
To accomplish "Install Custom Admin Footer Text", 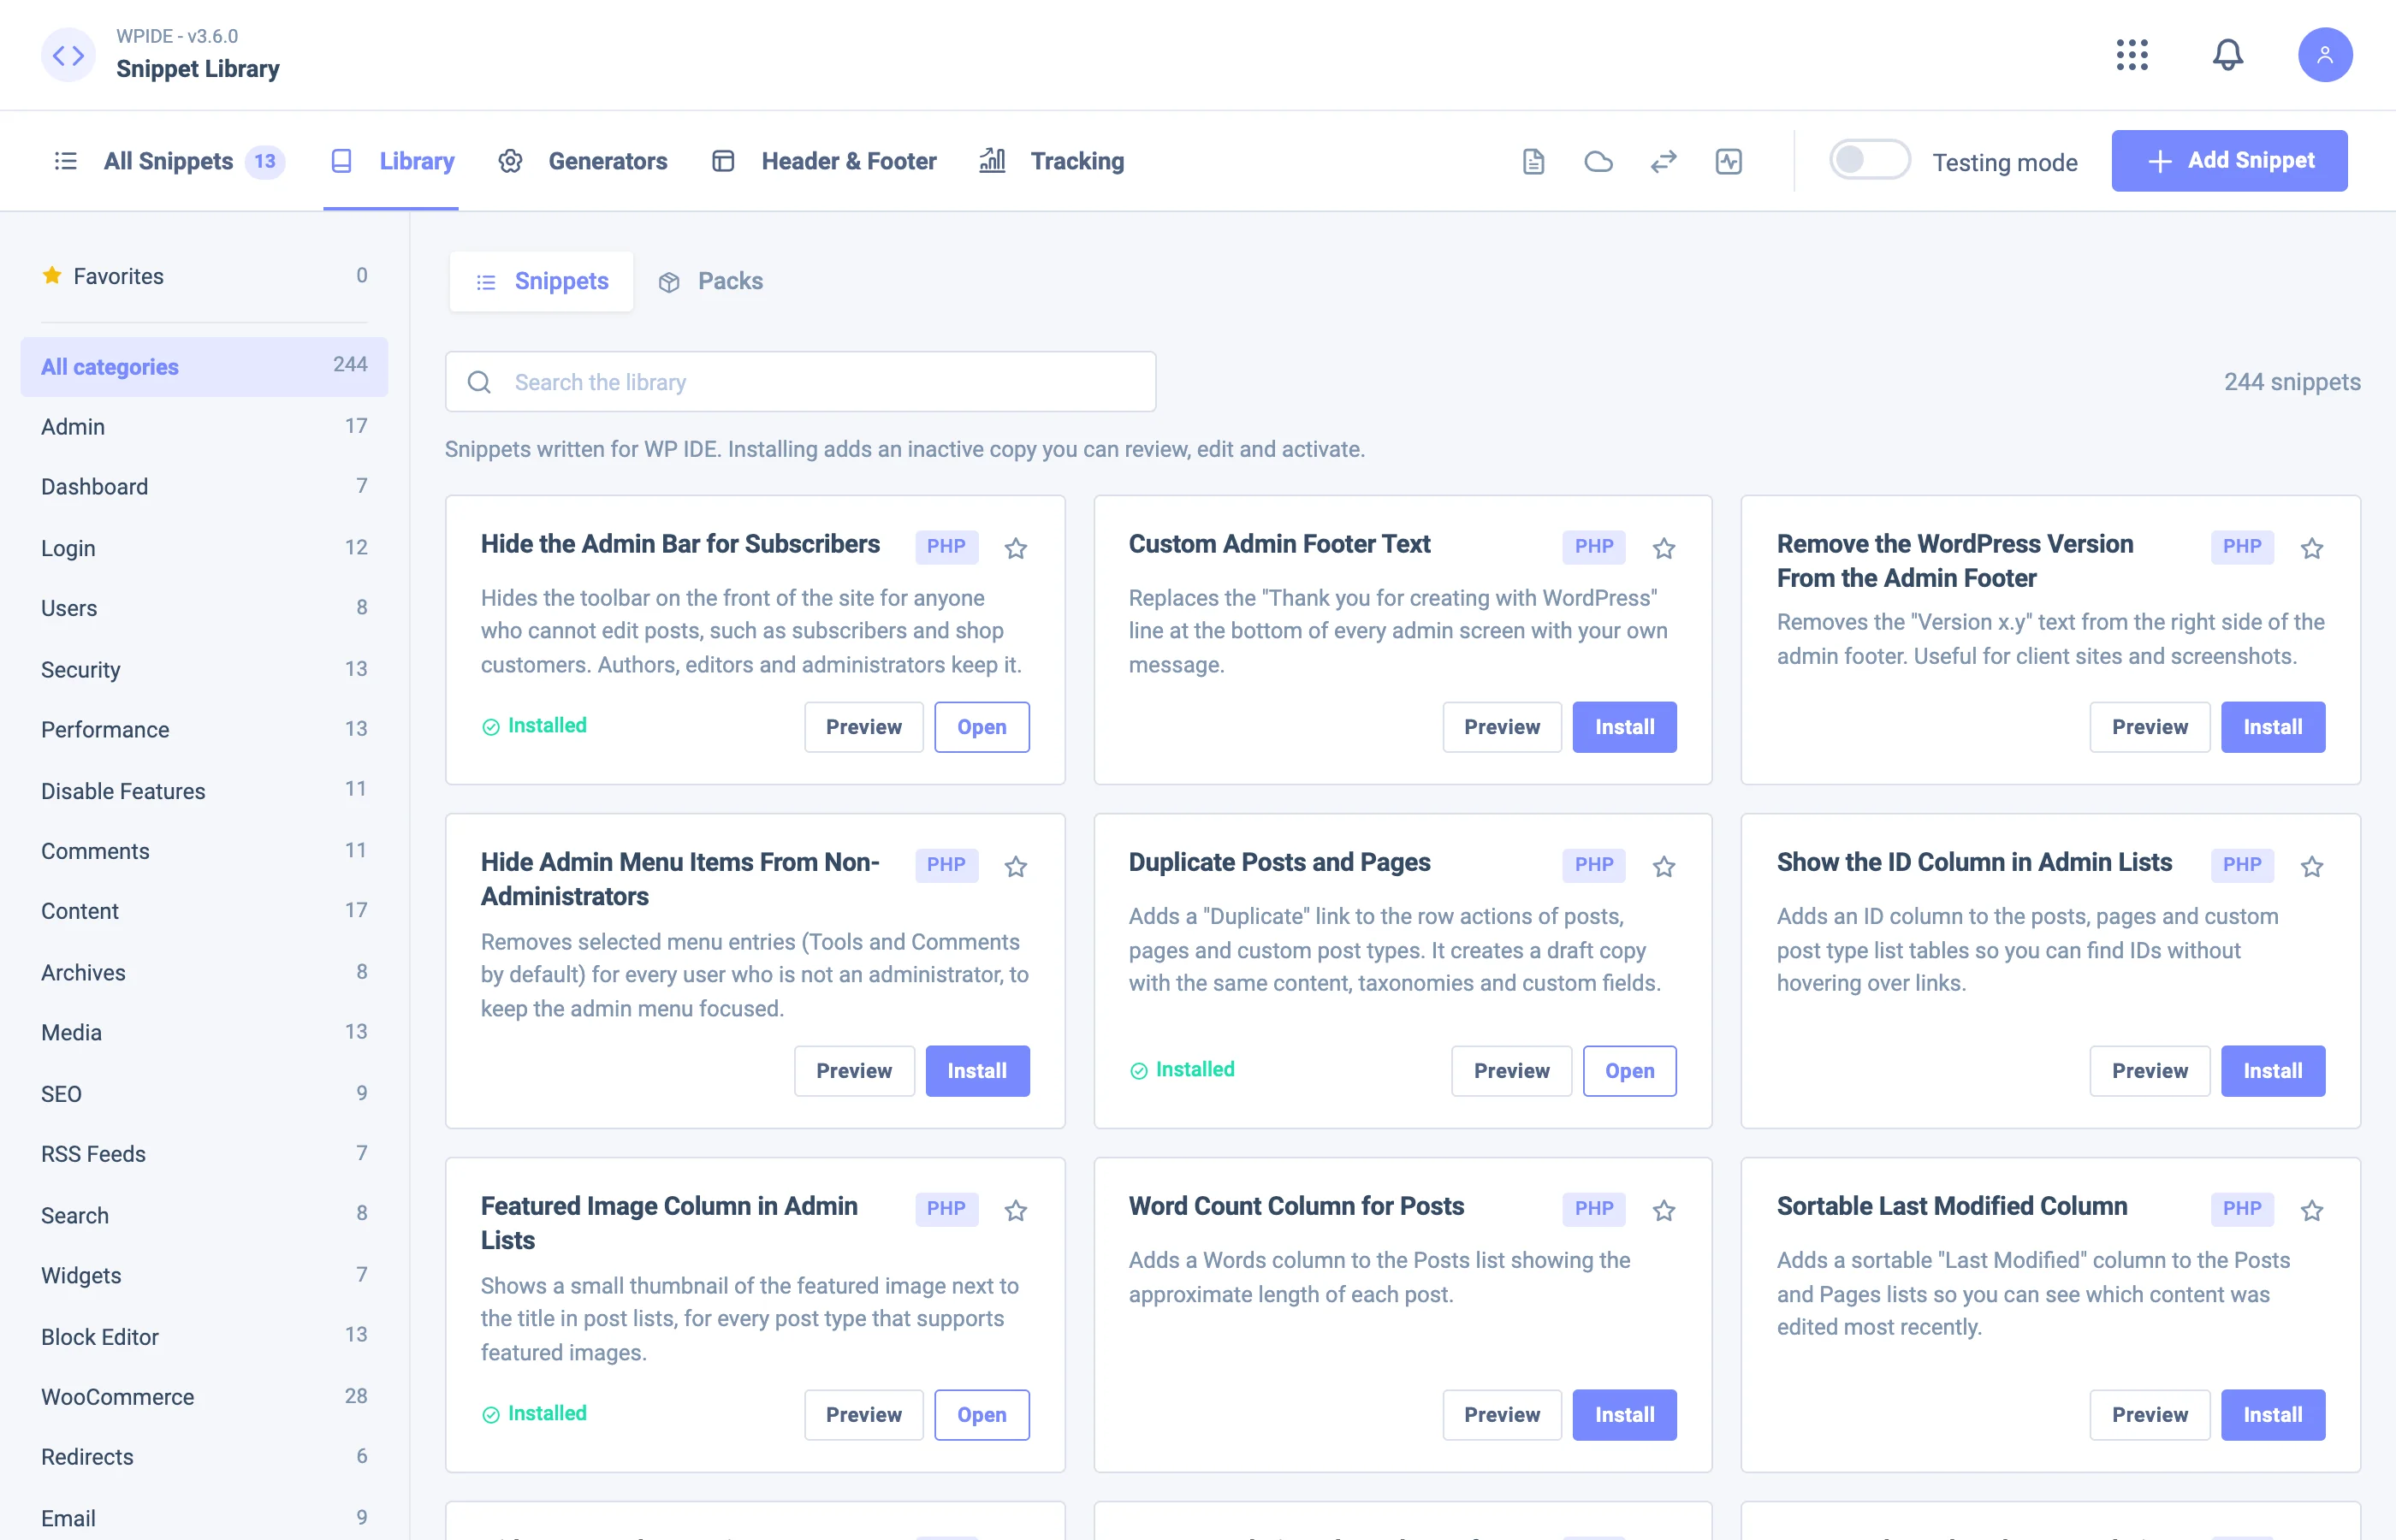I will point(1623,727).
